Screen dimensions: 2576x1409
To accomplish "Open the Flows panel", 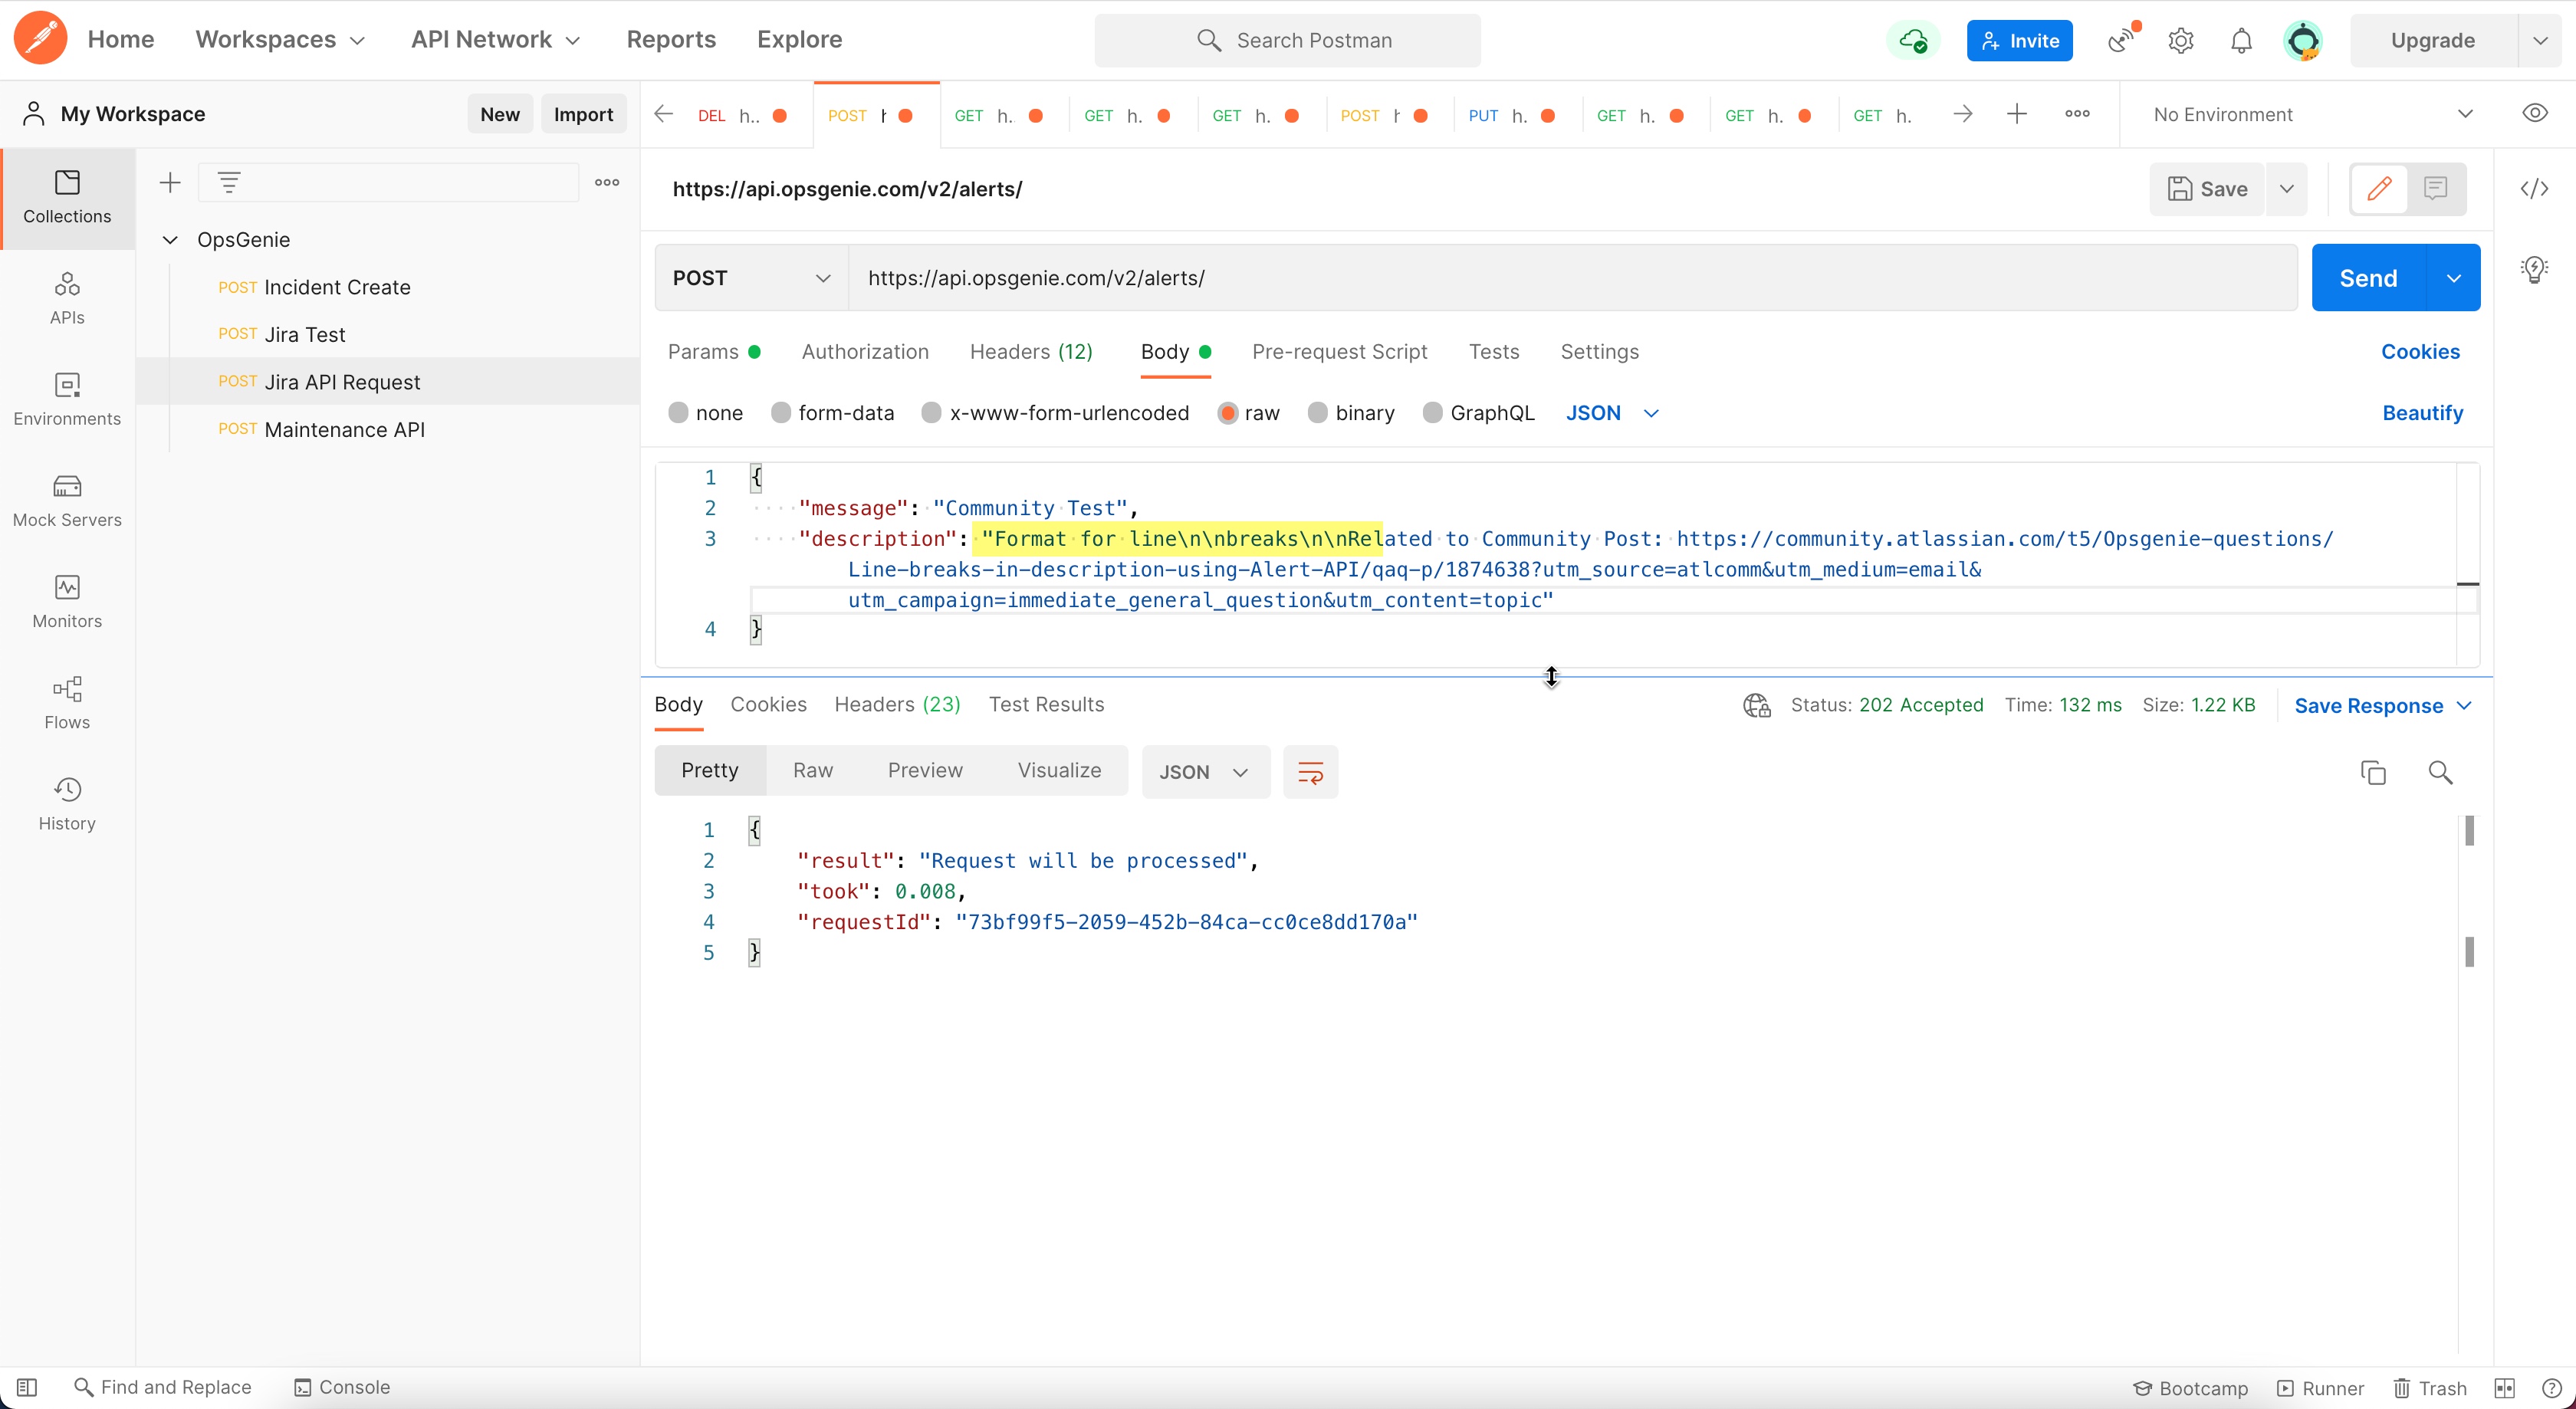I will coord(66,703).
